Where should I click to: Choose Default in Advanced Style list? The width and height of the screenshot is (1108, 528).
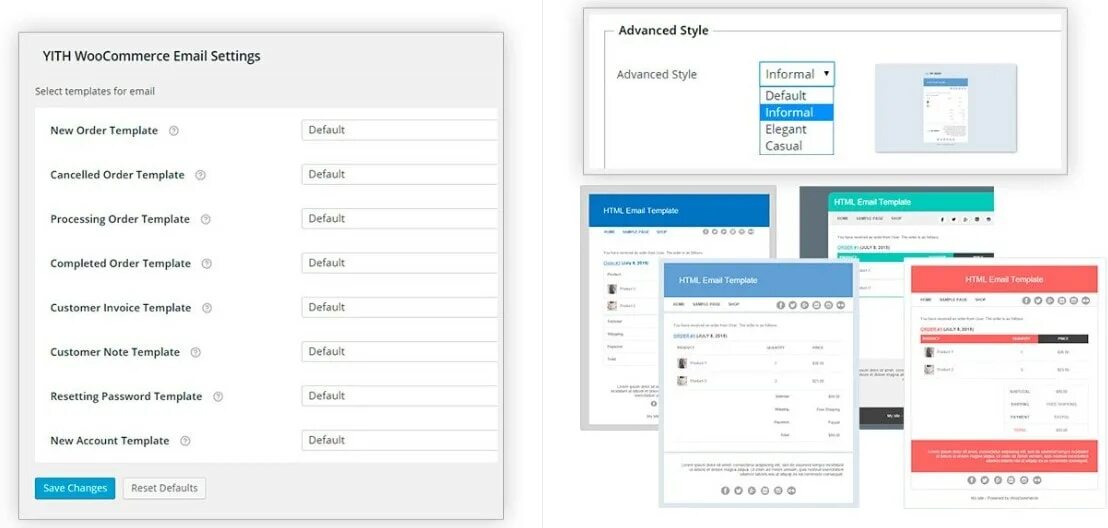pyautogui.click(x=797, y=95)
